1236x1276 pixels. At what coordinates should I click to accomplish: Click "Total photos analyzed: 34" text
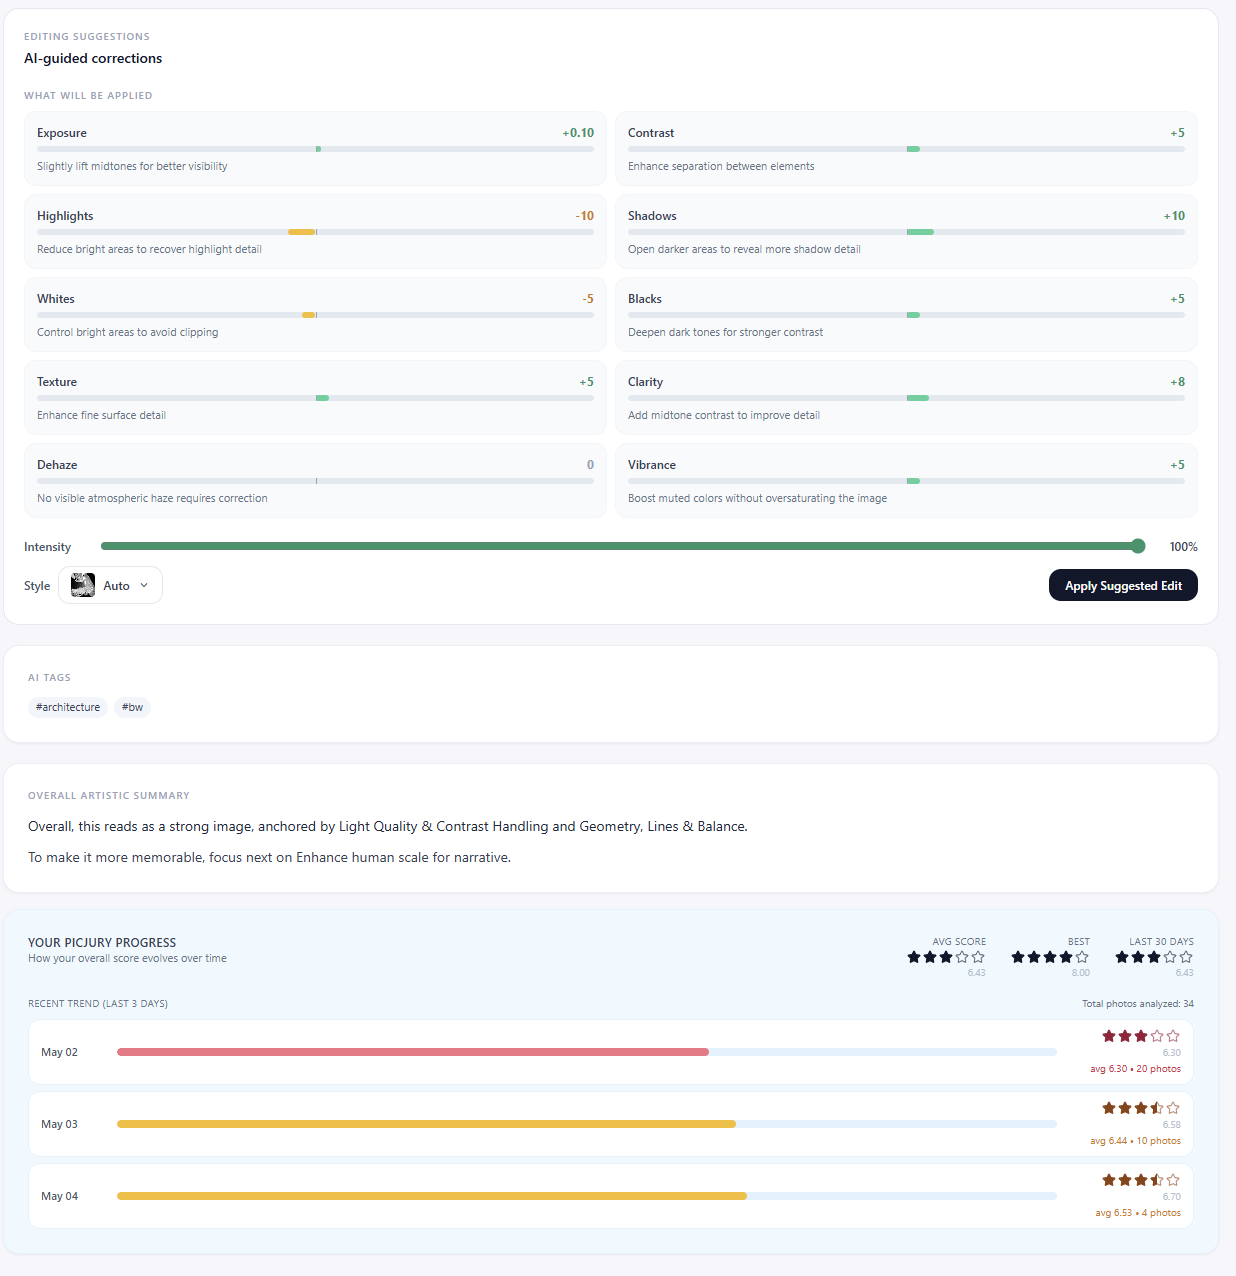click(x=1138, y=1004)
